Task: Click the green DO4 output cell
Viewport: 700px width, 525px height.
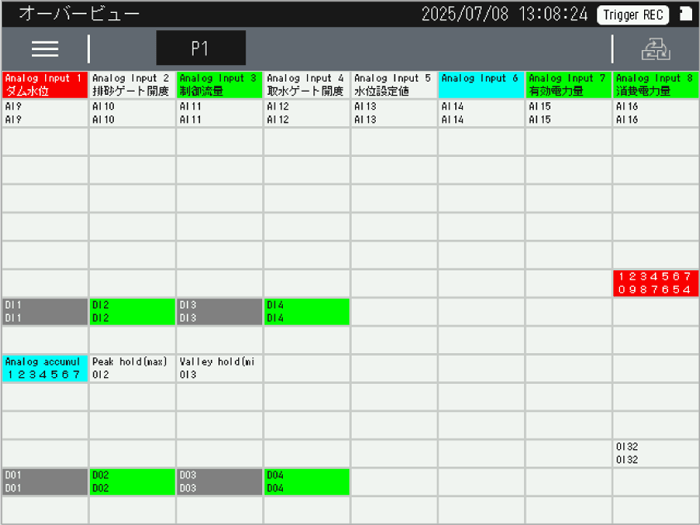Action: pos(307,482)
